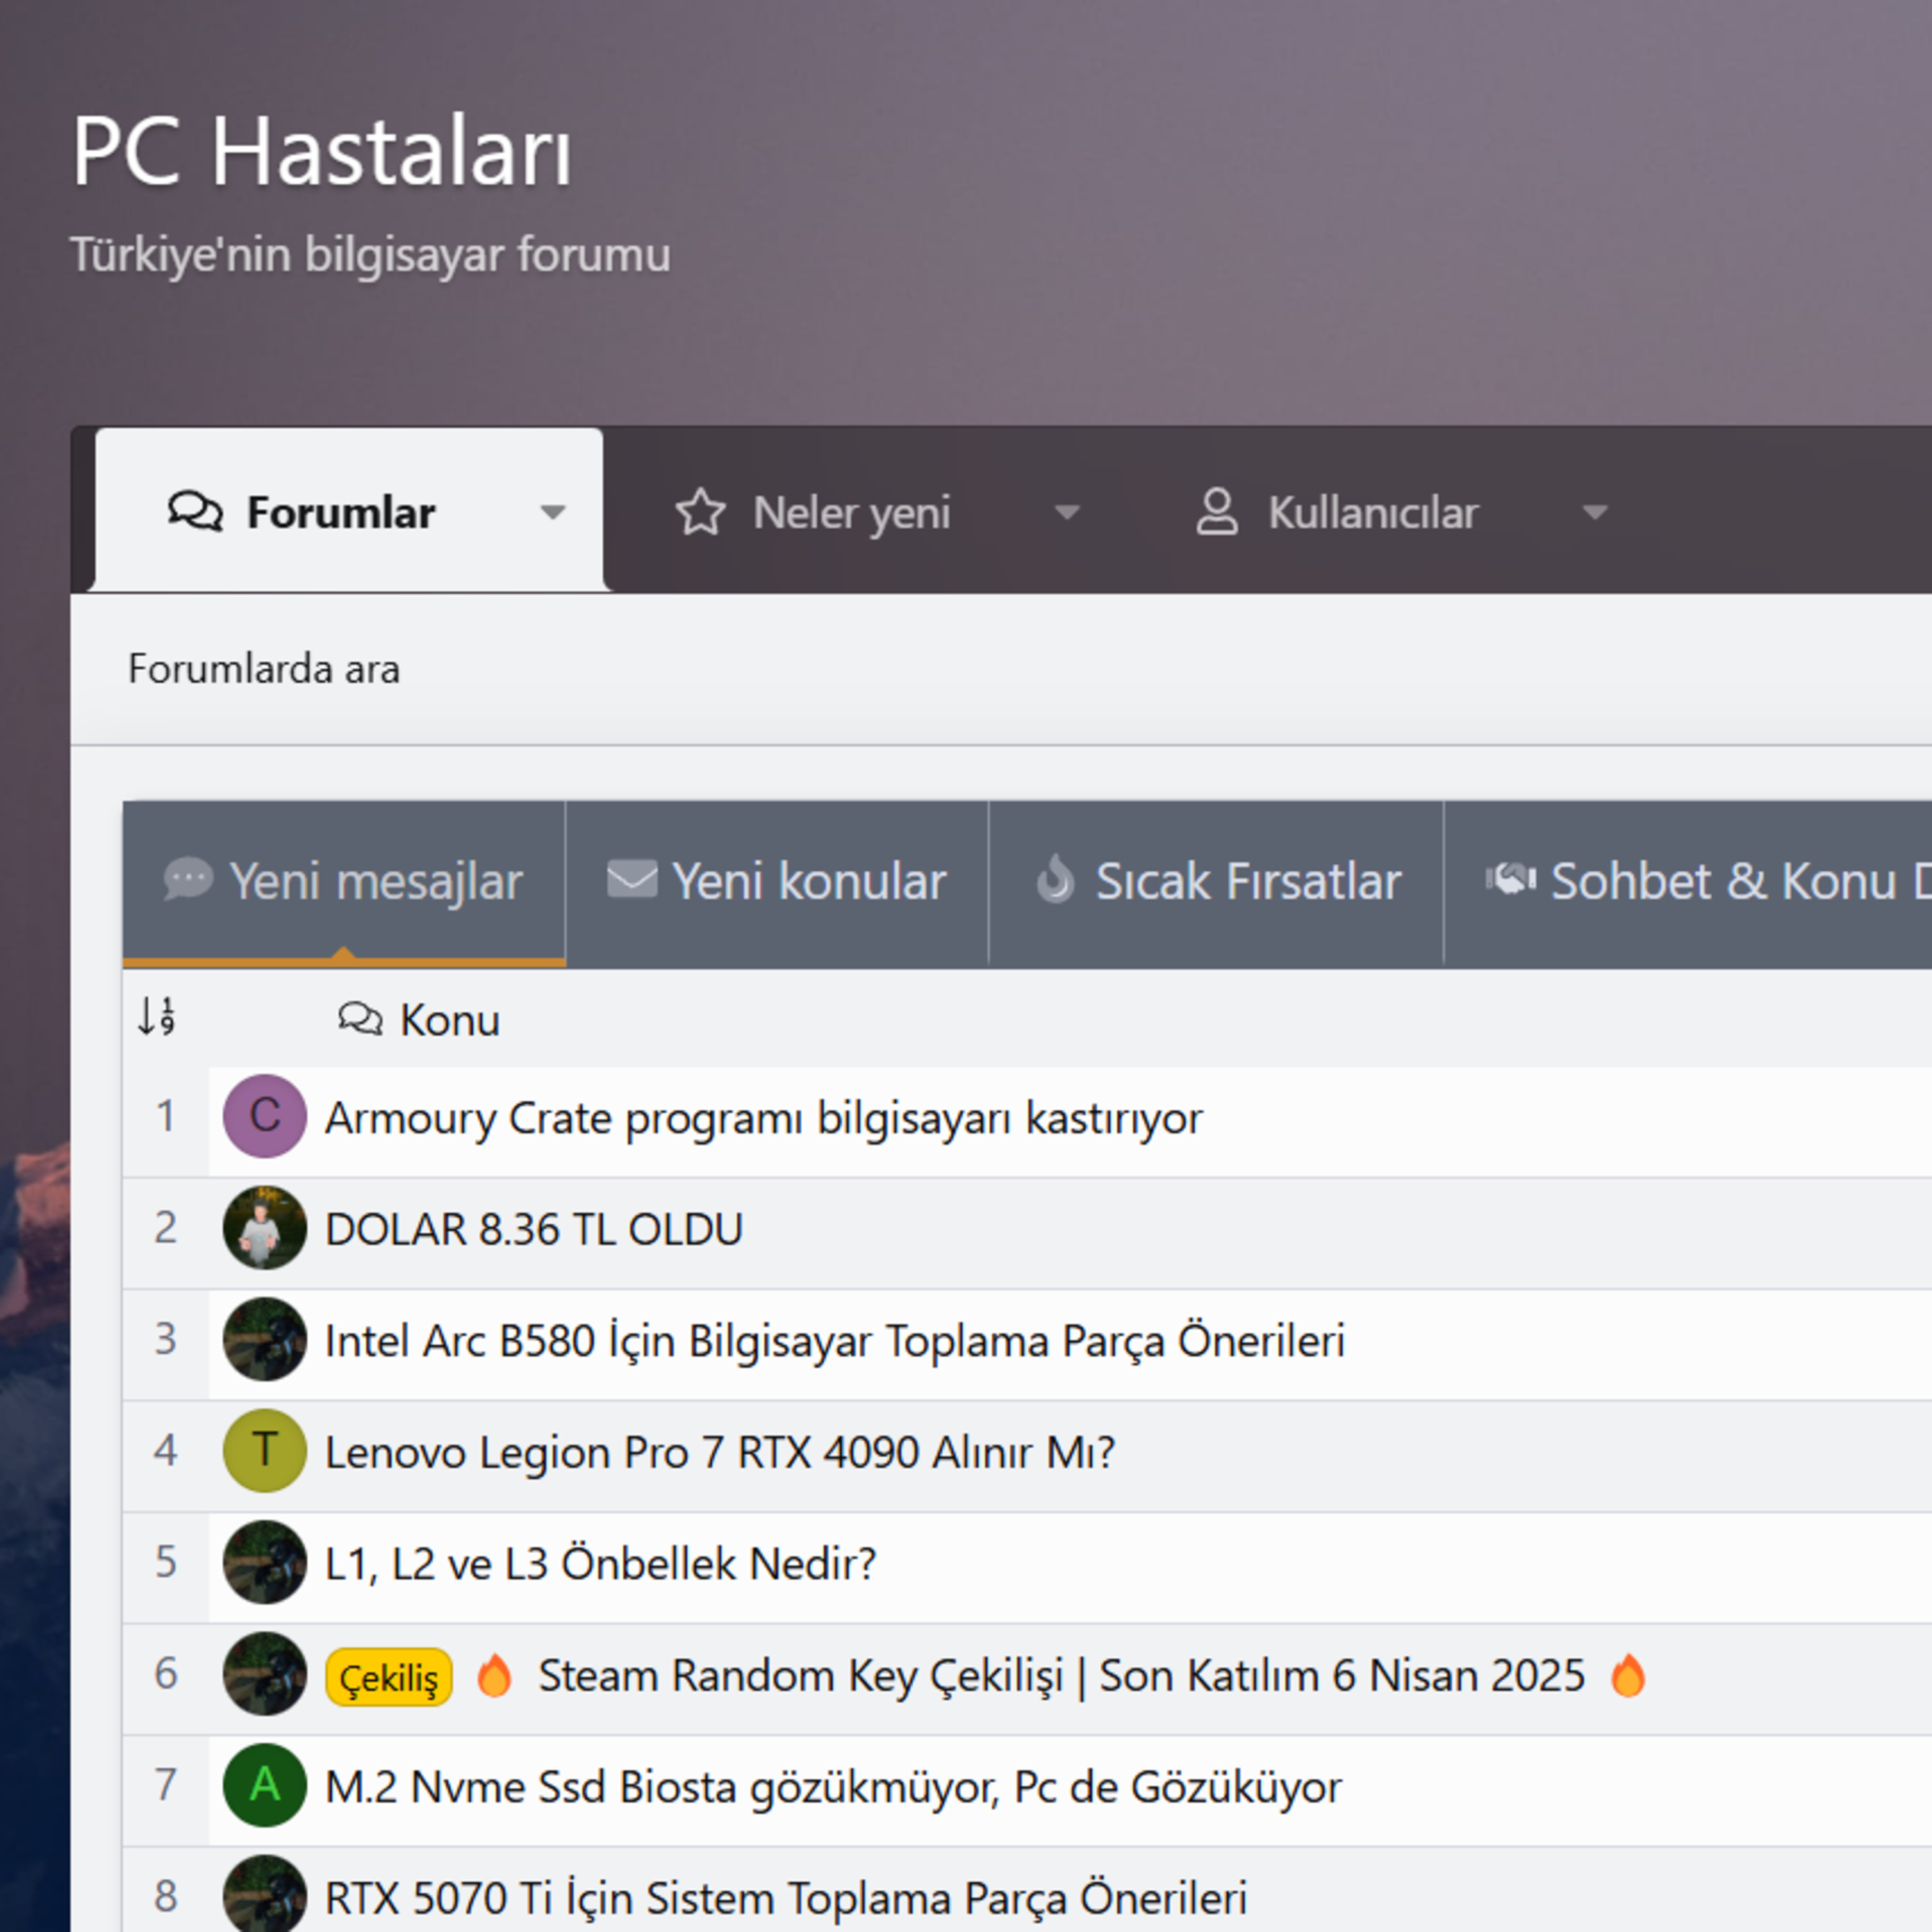Open the Lenovo Legion Pro 7 thread
Image resolution: width=1932 pixels, height=1932 pixels.
(720, 1452)
